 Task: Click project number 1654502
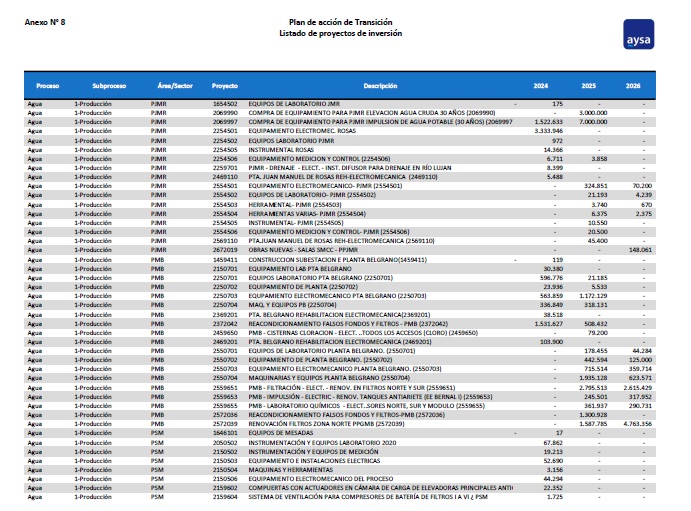(225, 103)
